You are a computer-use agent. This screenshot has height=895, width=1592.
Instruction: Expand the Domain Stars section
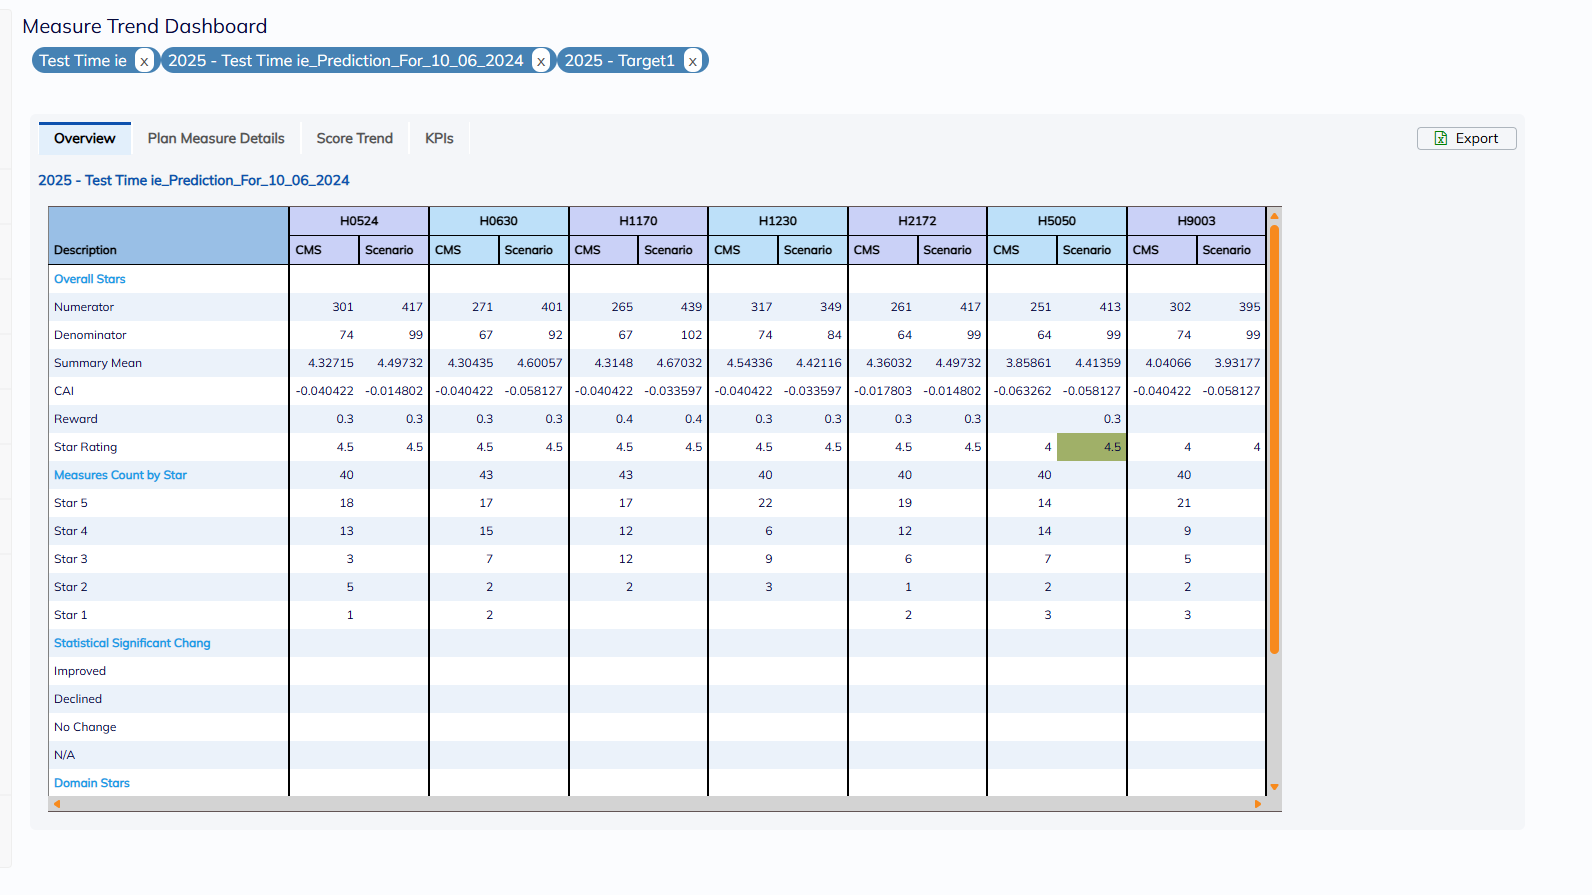[x=92, y=783]
